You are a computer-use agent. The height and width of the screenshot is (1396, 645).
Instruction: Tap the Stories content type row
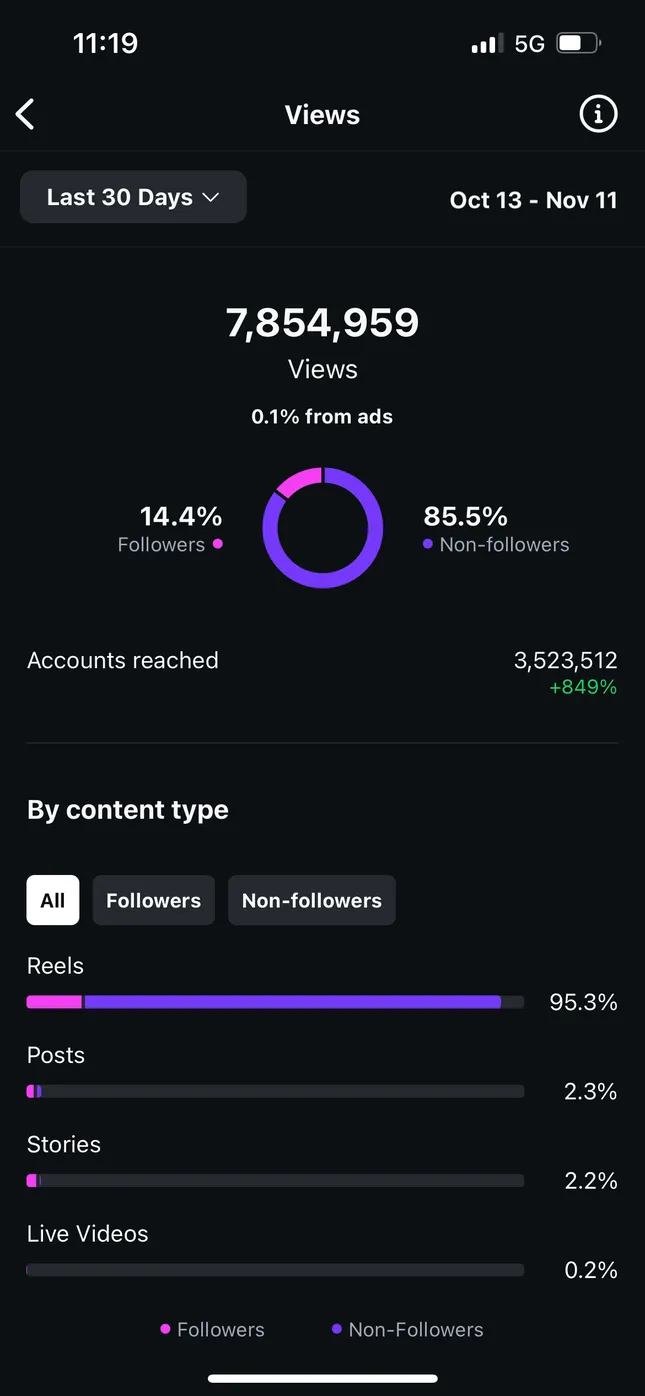322,1163
